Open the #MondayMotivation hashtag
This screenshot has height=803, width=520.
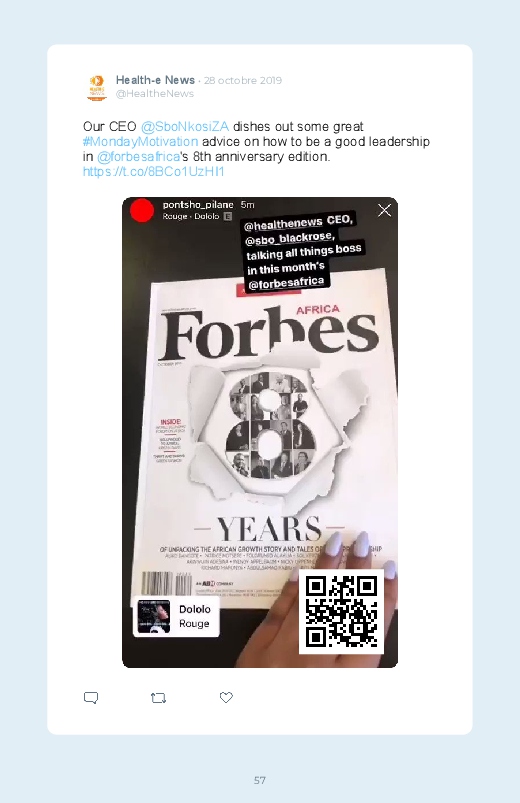coord(140,141)
